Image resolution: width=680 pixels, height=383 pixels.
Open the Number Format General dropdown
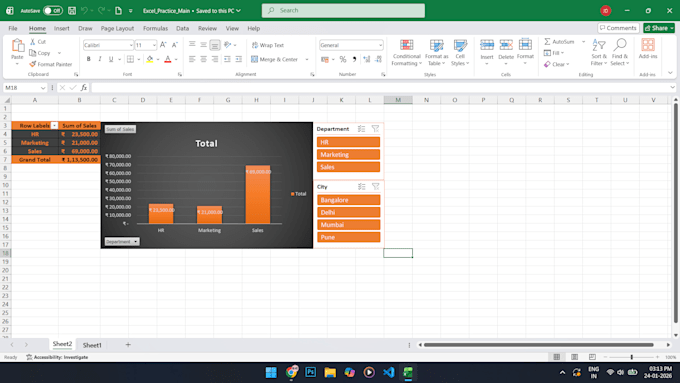point(380,45)
